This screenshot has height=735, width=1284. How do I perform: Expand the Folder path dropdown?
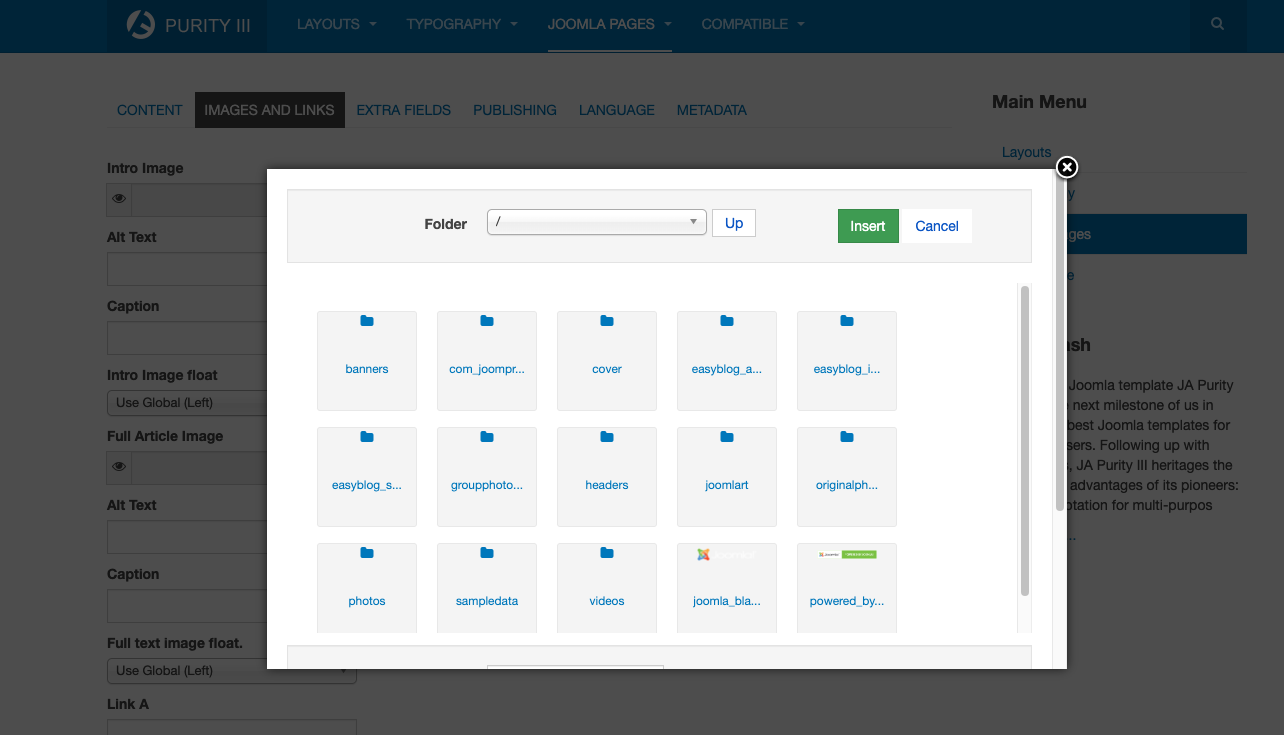596,222
